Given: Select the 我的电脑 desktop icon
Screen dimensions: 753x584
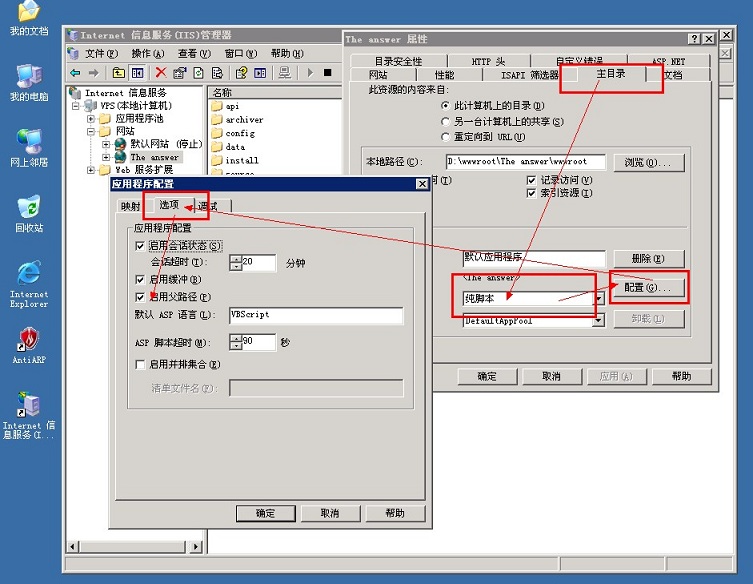Looking at the screenshot, I should tap(29, 83).
